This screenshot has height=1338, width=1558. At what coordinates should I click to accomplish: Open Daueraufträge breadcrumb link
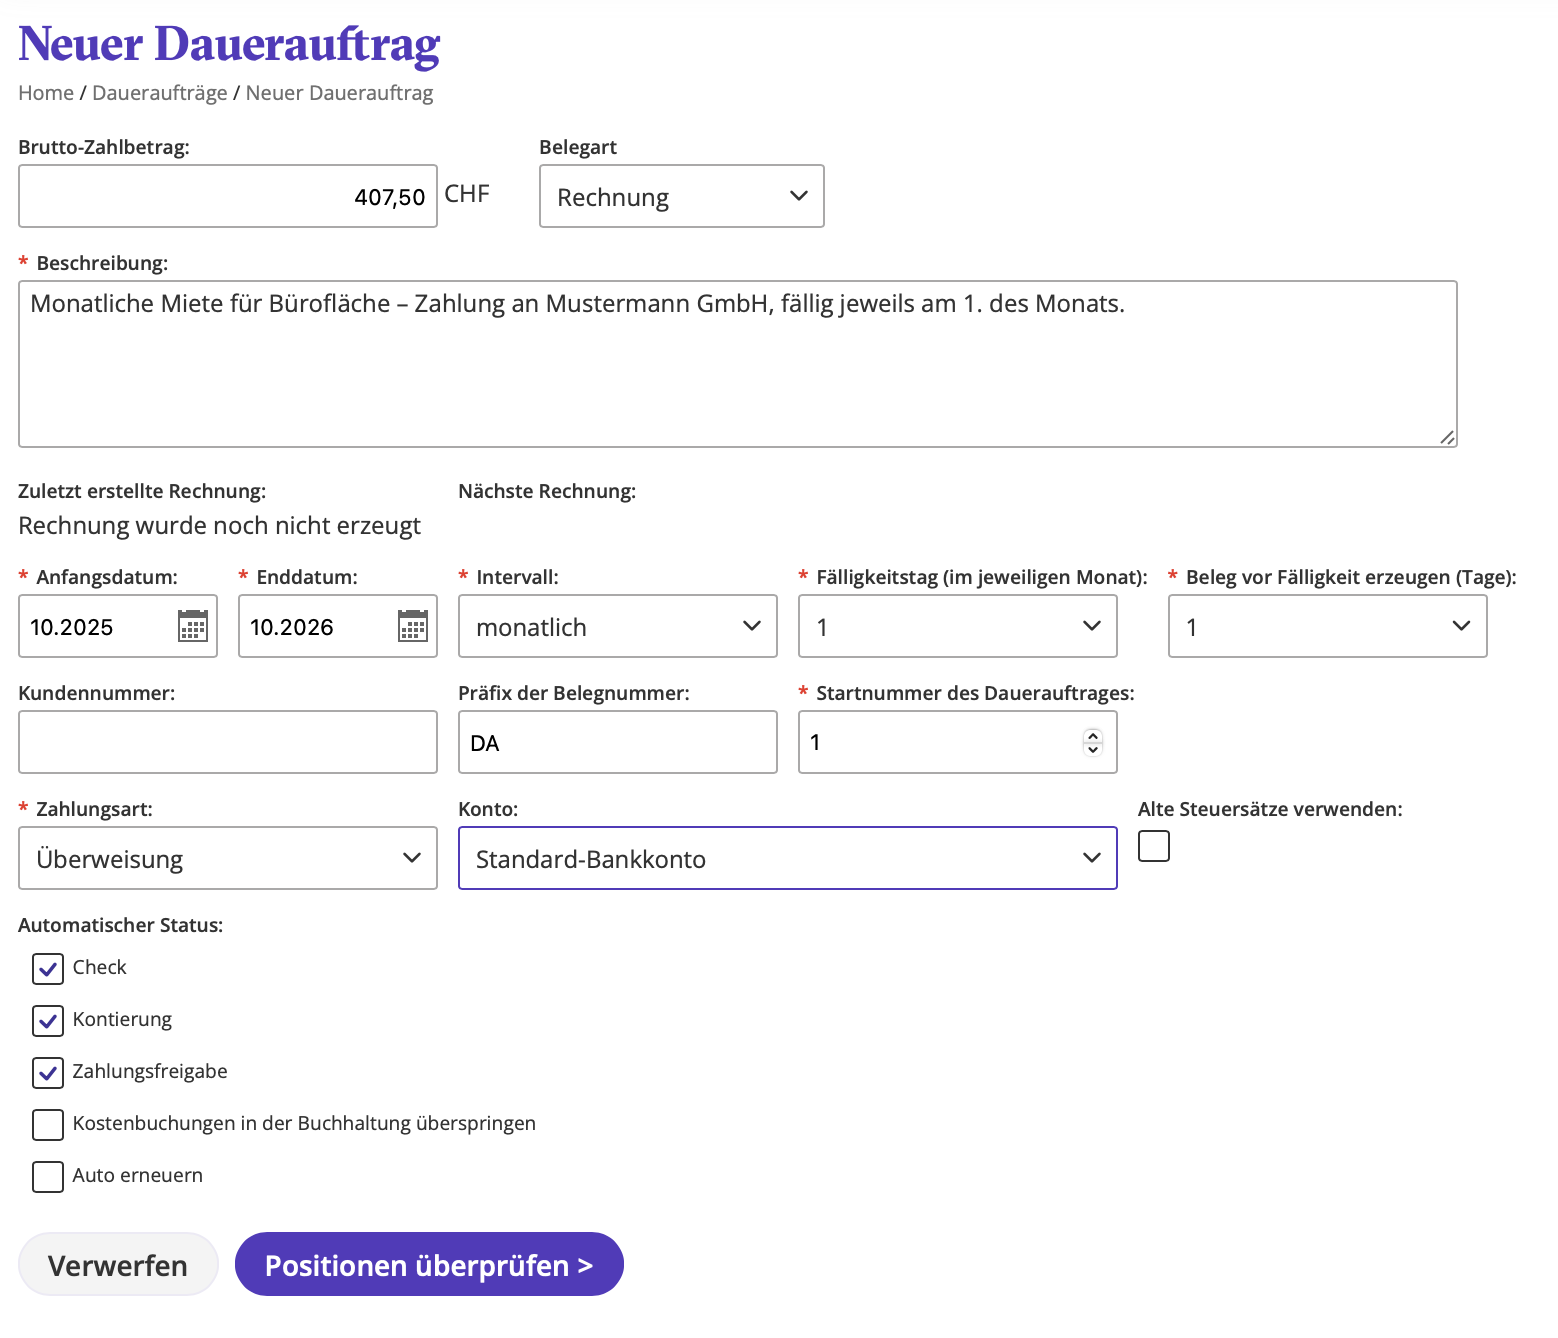[x=160, y=93]
